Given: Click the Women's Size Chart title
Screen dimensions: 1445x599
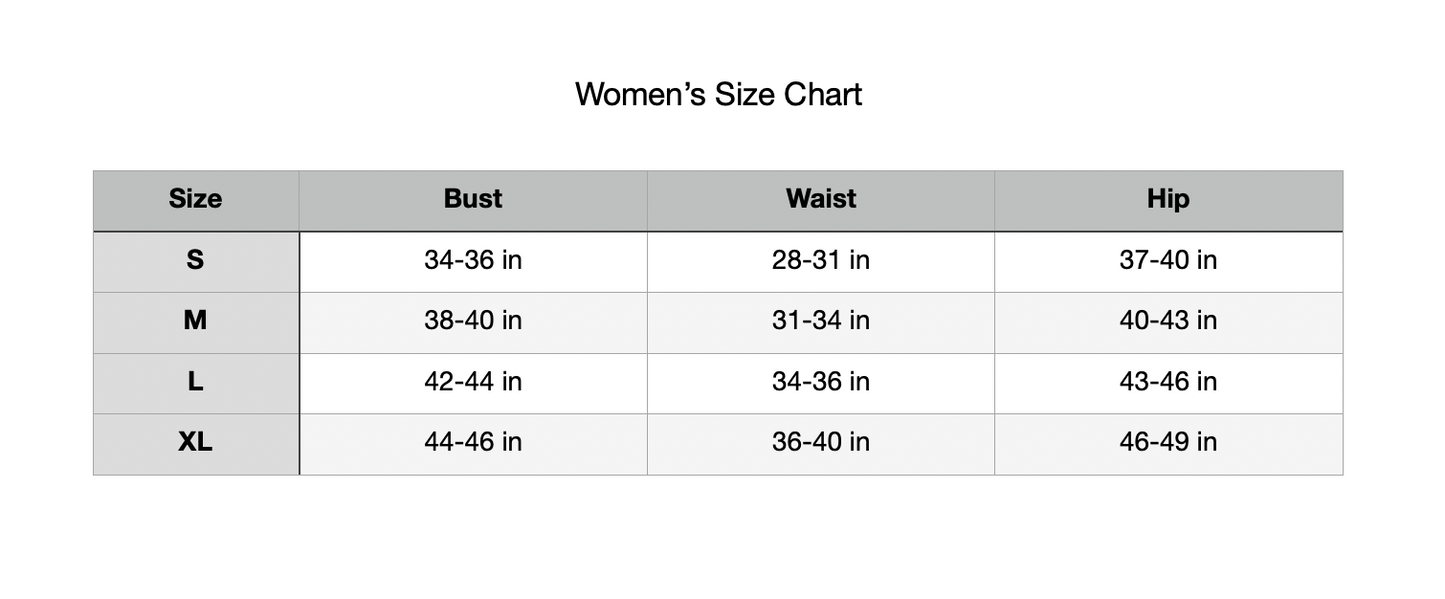Looking at the screenshot, I should coord(718,94).
